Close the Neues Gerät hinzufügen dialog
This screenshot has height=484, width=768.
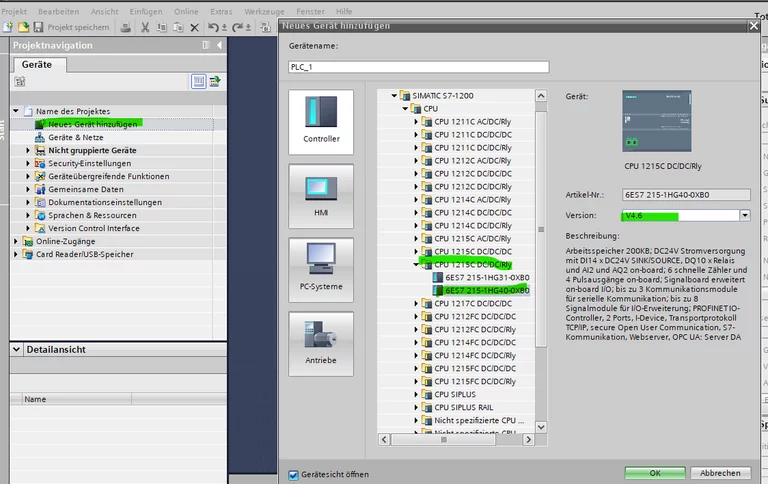pos(754,26)
